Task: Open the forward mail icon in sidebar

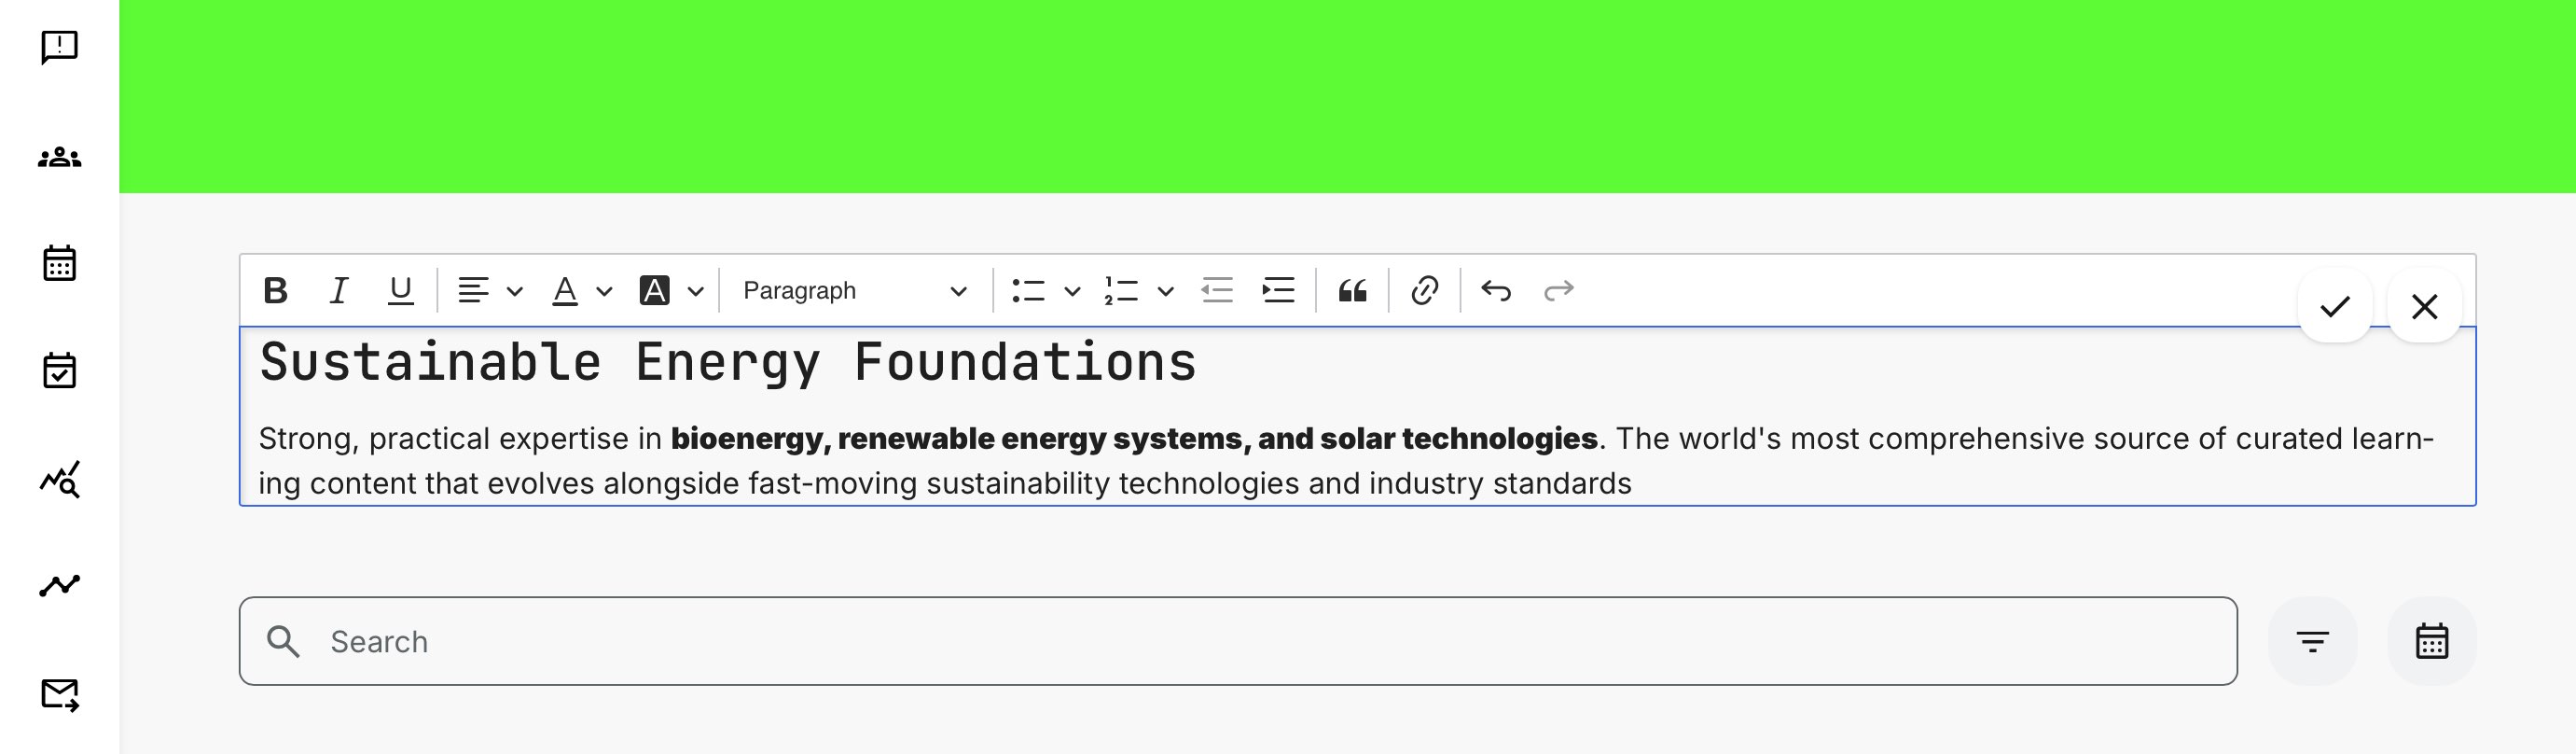Action: [59, 694]
